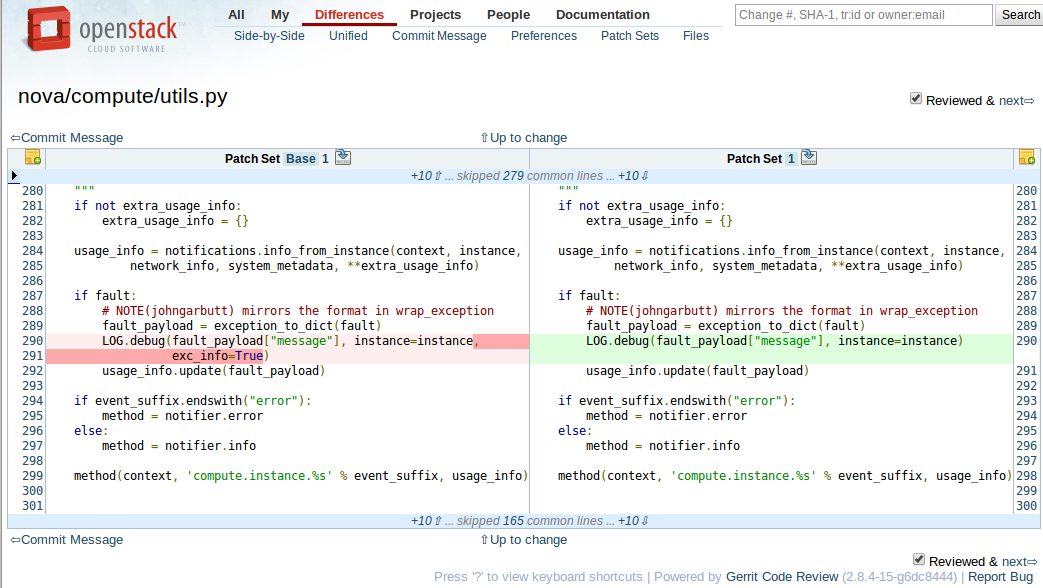Expand 10 lines above in top skipped bar
Viewport: 1043px width, 588px height.
tap(426, 176)
